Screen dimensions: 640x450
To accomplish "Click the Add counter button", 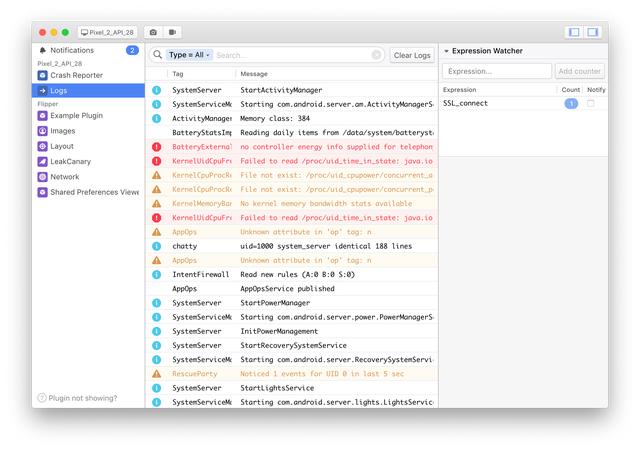I will (580, 71).
